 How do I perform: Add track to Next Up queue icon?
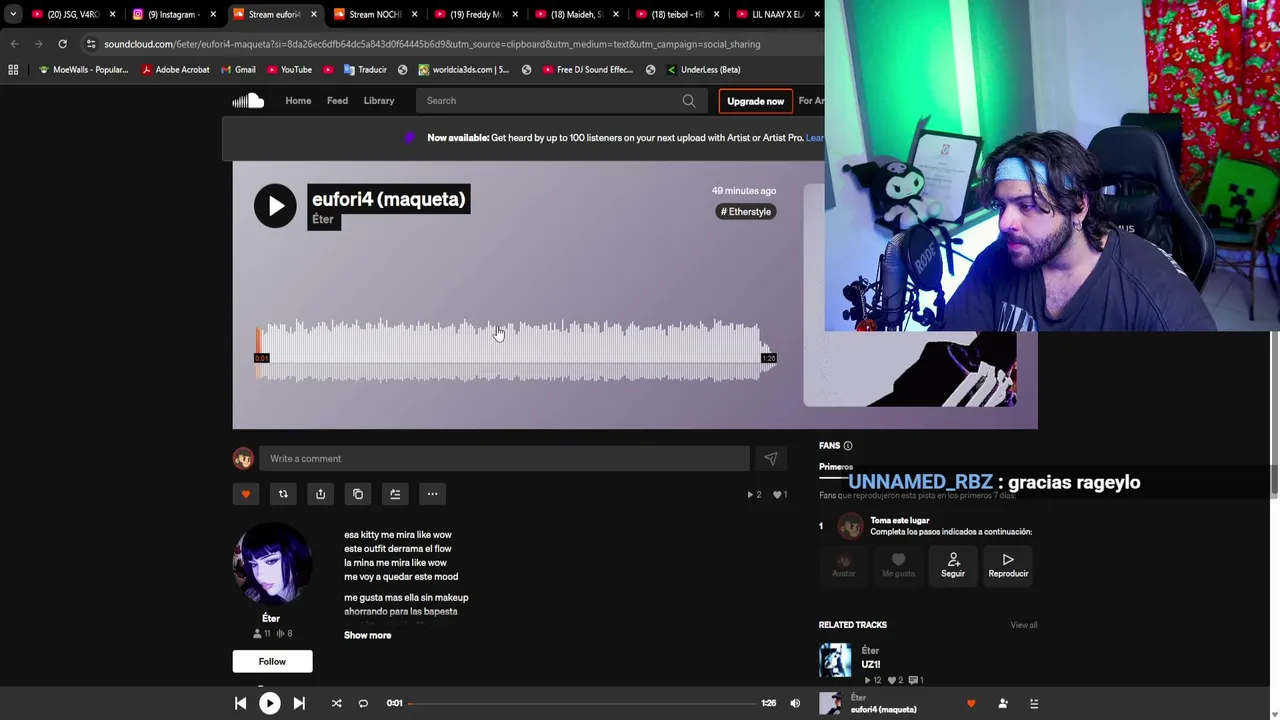(x=395, y=494)
